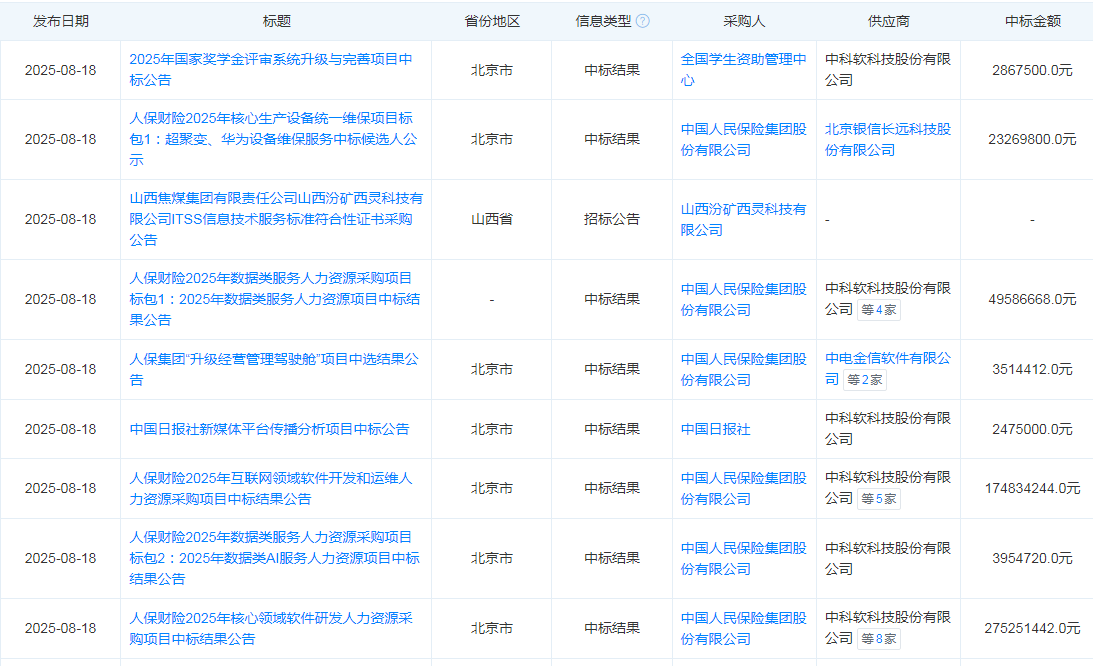
Task: Click 北京市 in the 全国学生资助管理中心 row
Action: pos(491,70)
